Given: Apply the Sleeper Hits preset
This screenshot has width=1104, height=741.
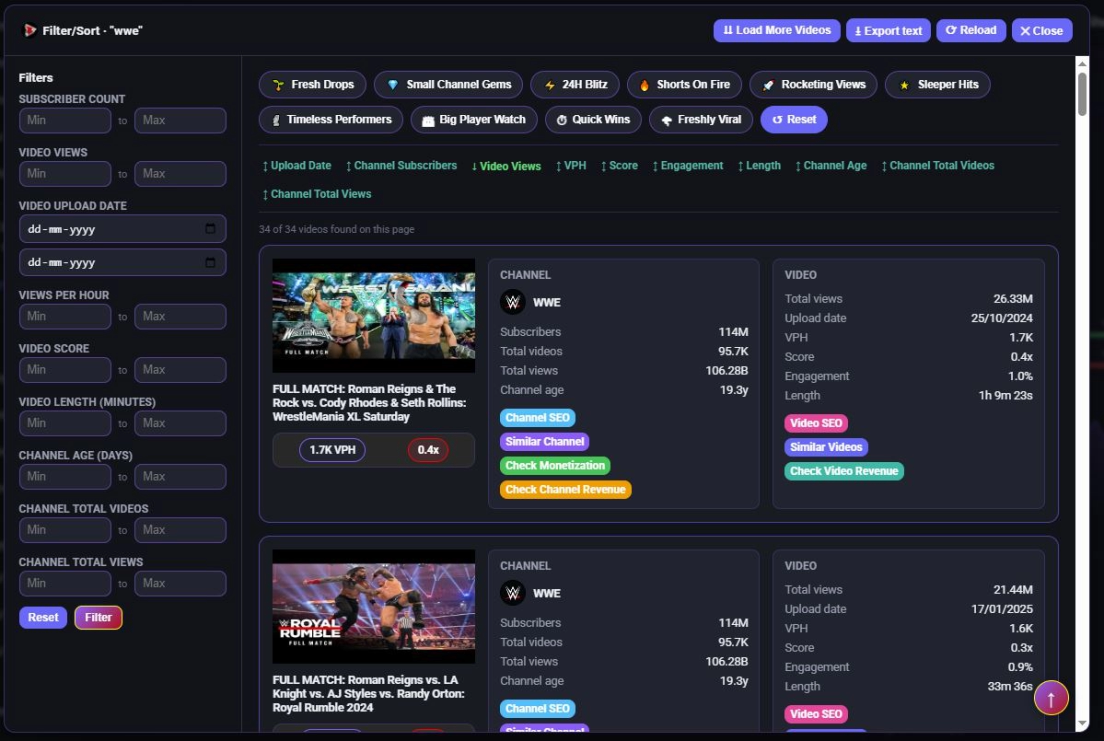Looking at the screenshot, I should (x=938, y=85).
